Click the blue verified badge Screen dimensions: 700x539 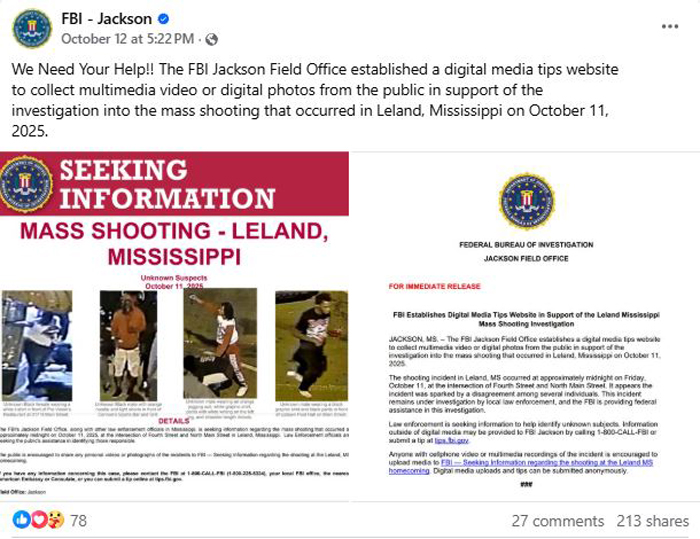[x=163, y=19]
